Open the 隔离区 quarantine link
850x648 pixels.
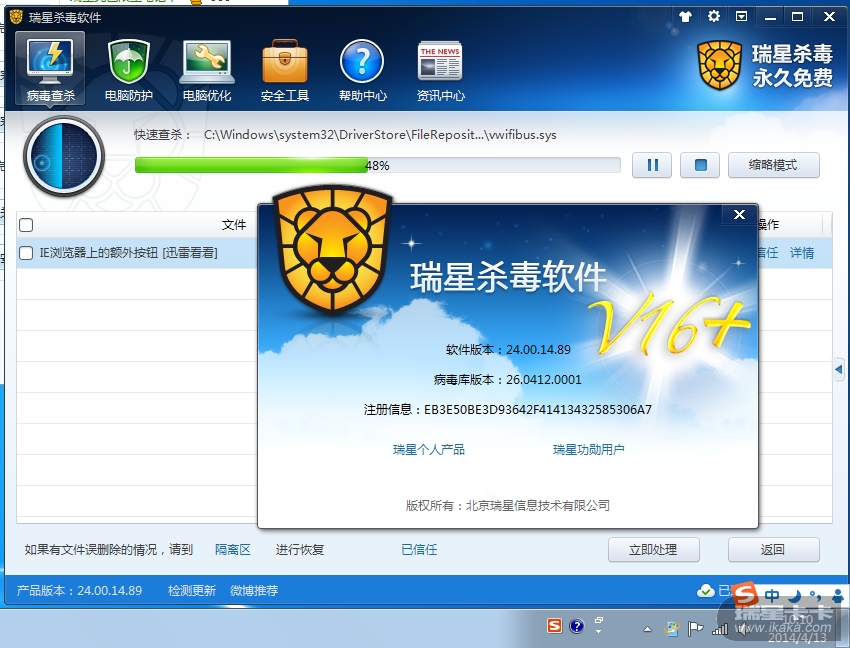233,550
